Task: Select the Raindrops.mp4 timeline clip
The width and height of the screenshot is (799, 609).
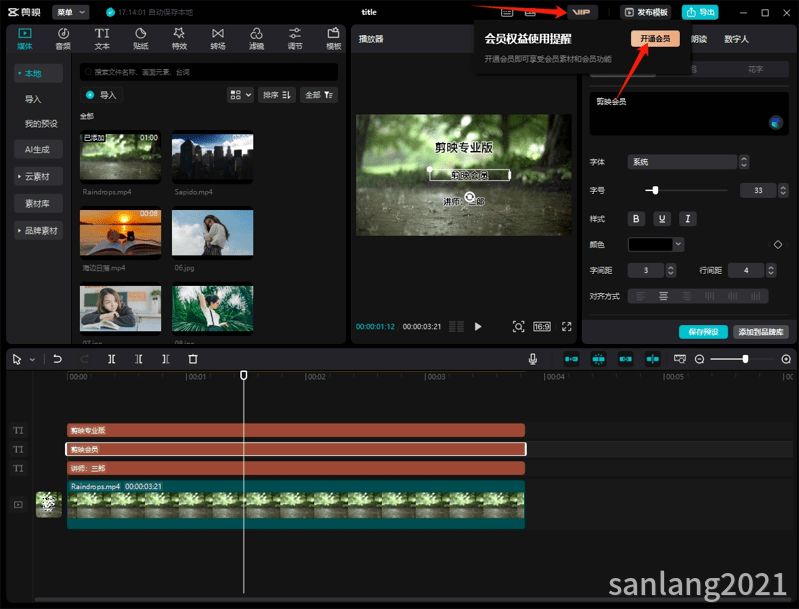Action: pos(296,505)
